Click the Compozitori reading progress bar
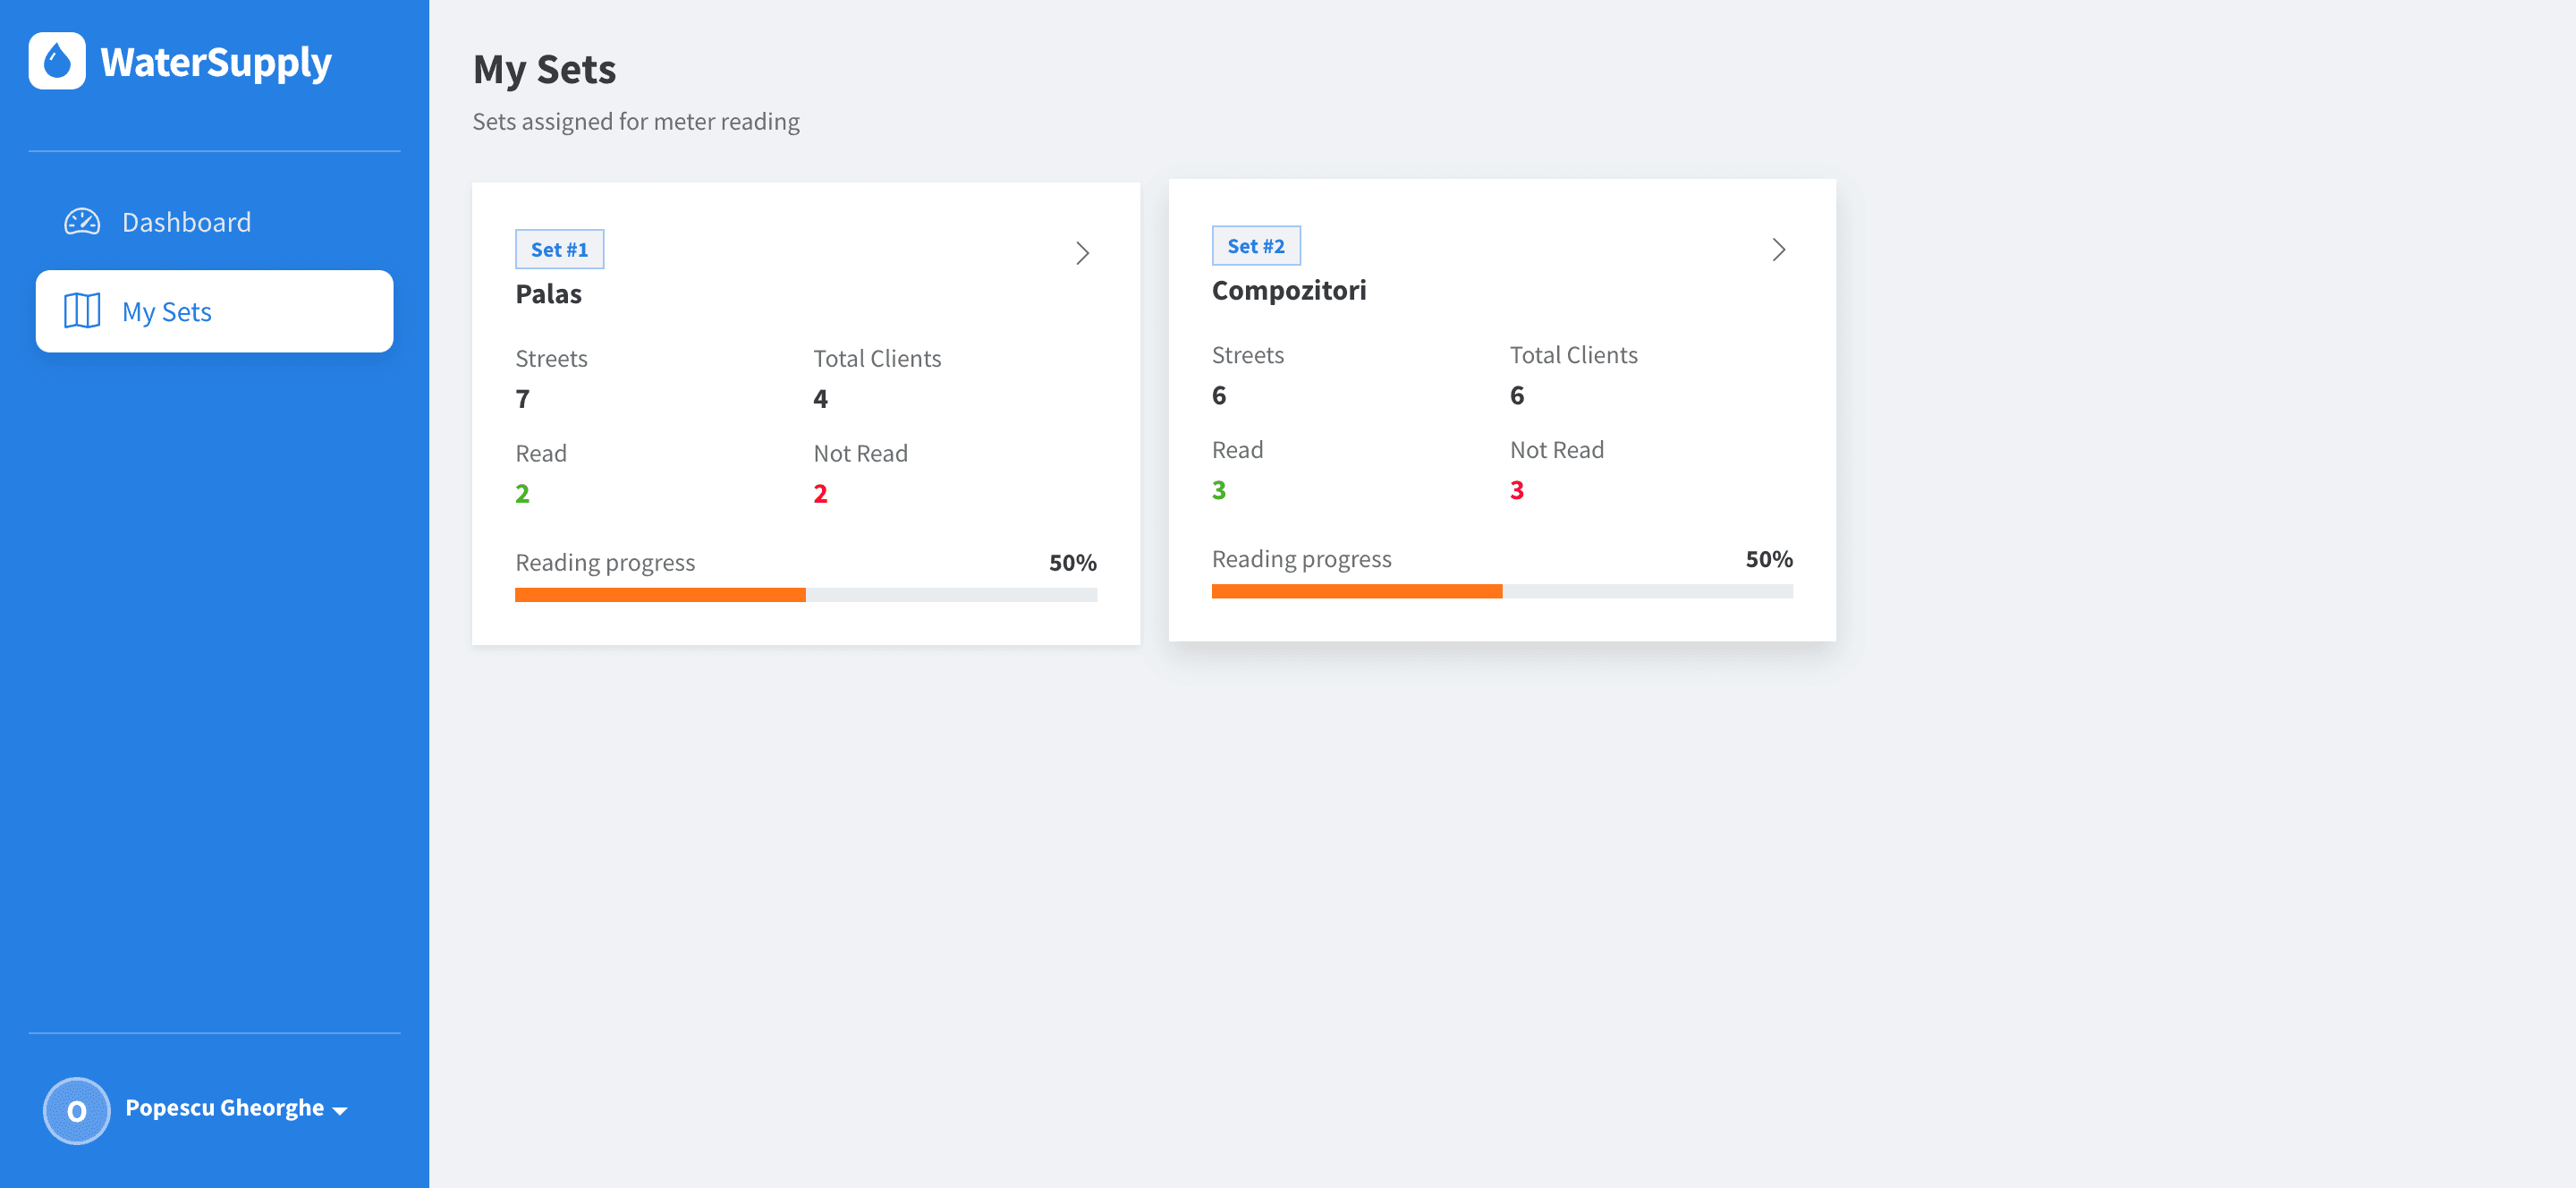Screen dimensions: 2576x1188 click(1502, 591)
